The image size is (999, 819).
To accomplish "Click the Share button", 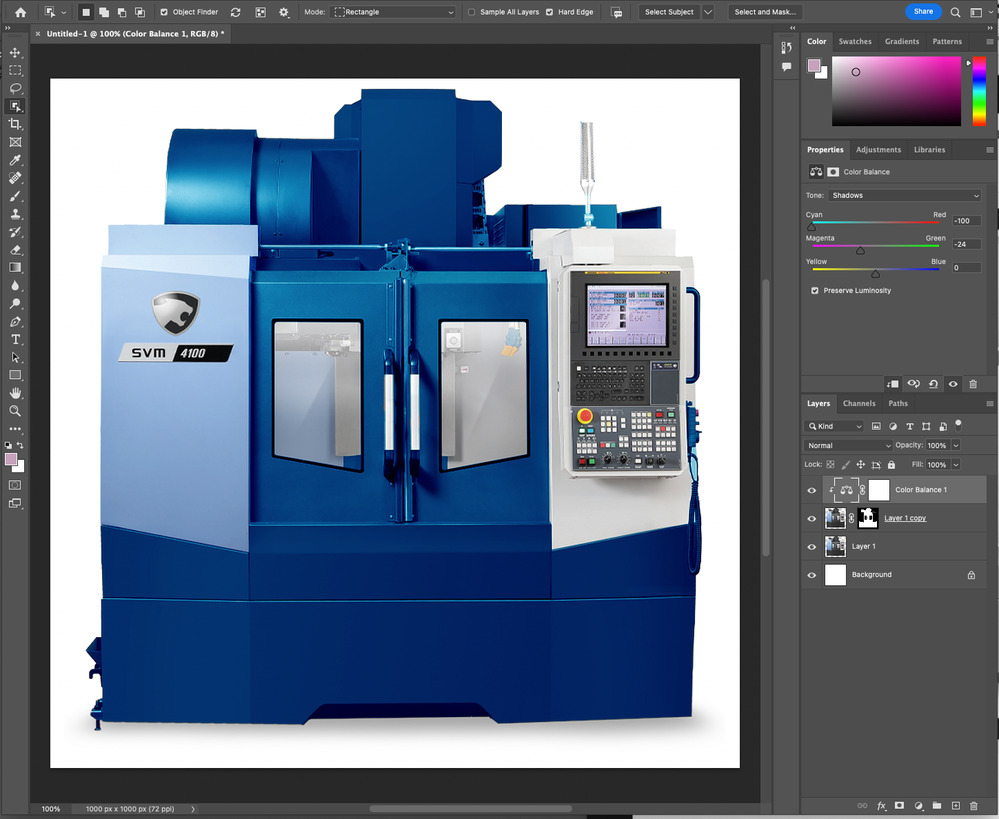I will [923, 12].
